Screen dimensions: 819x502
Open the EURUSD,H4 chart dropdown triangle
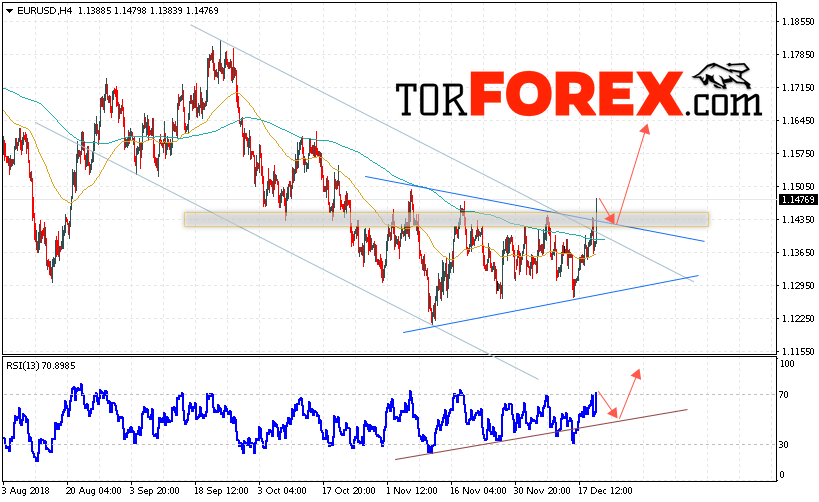9,10
